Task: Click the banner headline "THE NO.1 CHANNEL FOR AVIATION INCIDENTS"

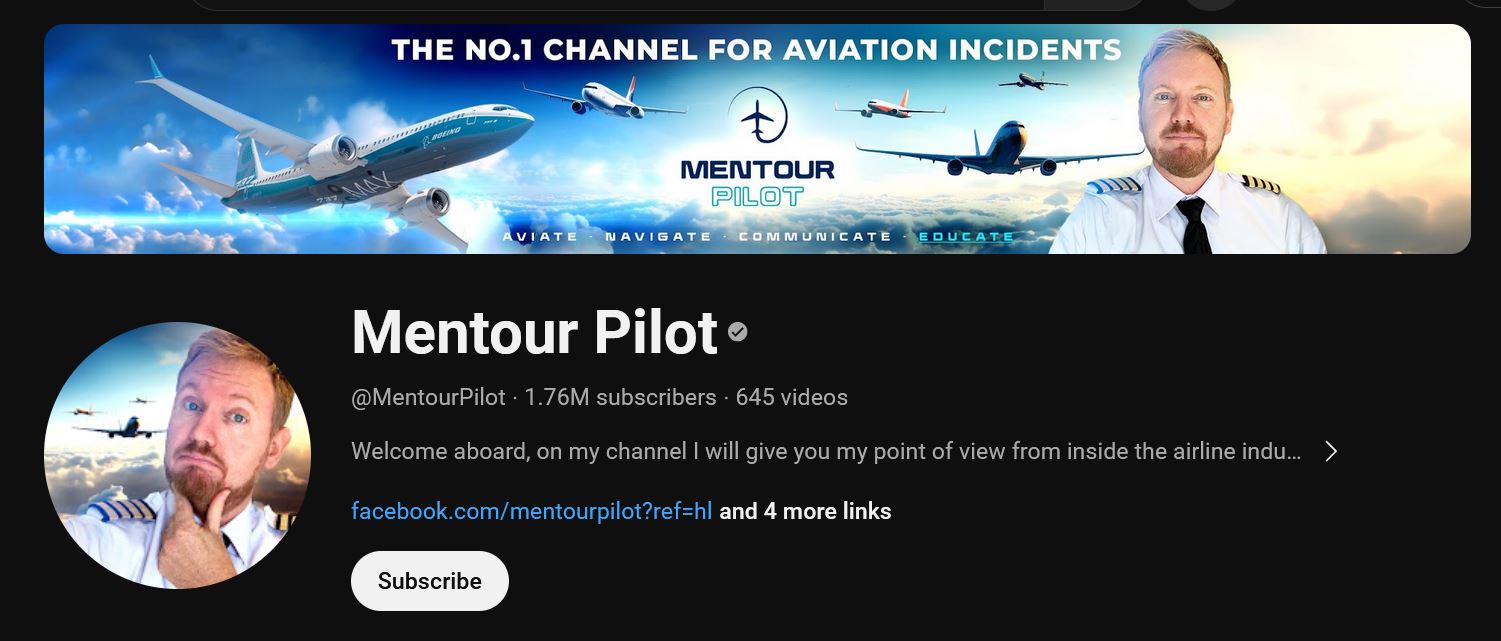Action: pyautogui.click(x=756, y=49)
